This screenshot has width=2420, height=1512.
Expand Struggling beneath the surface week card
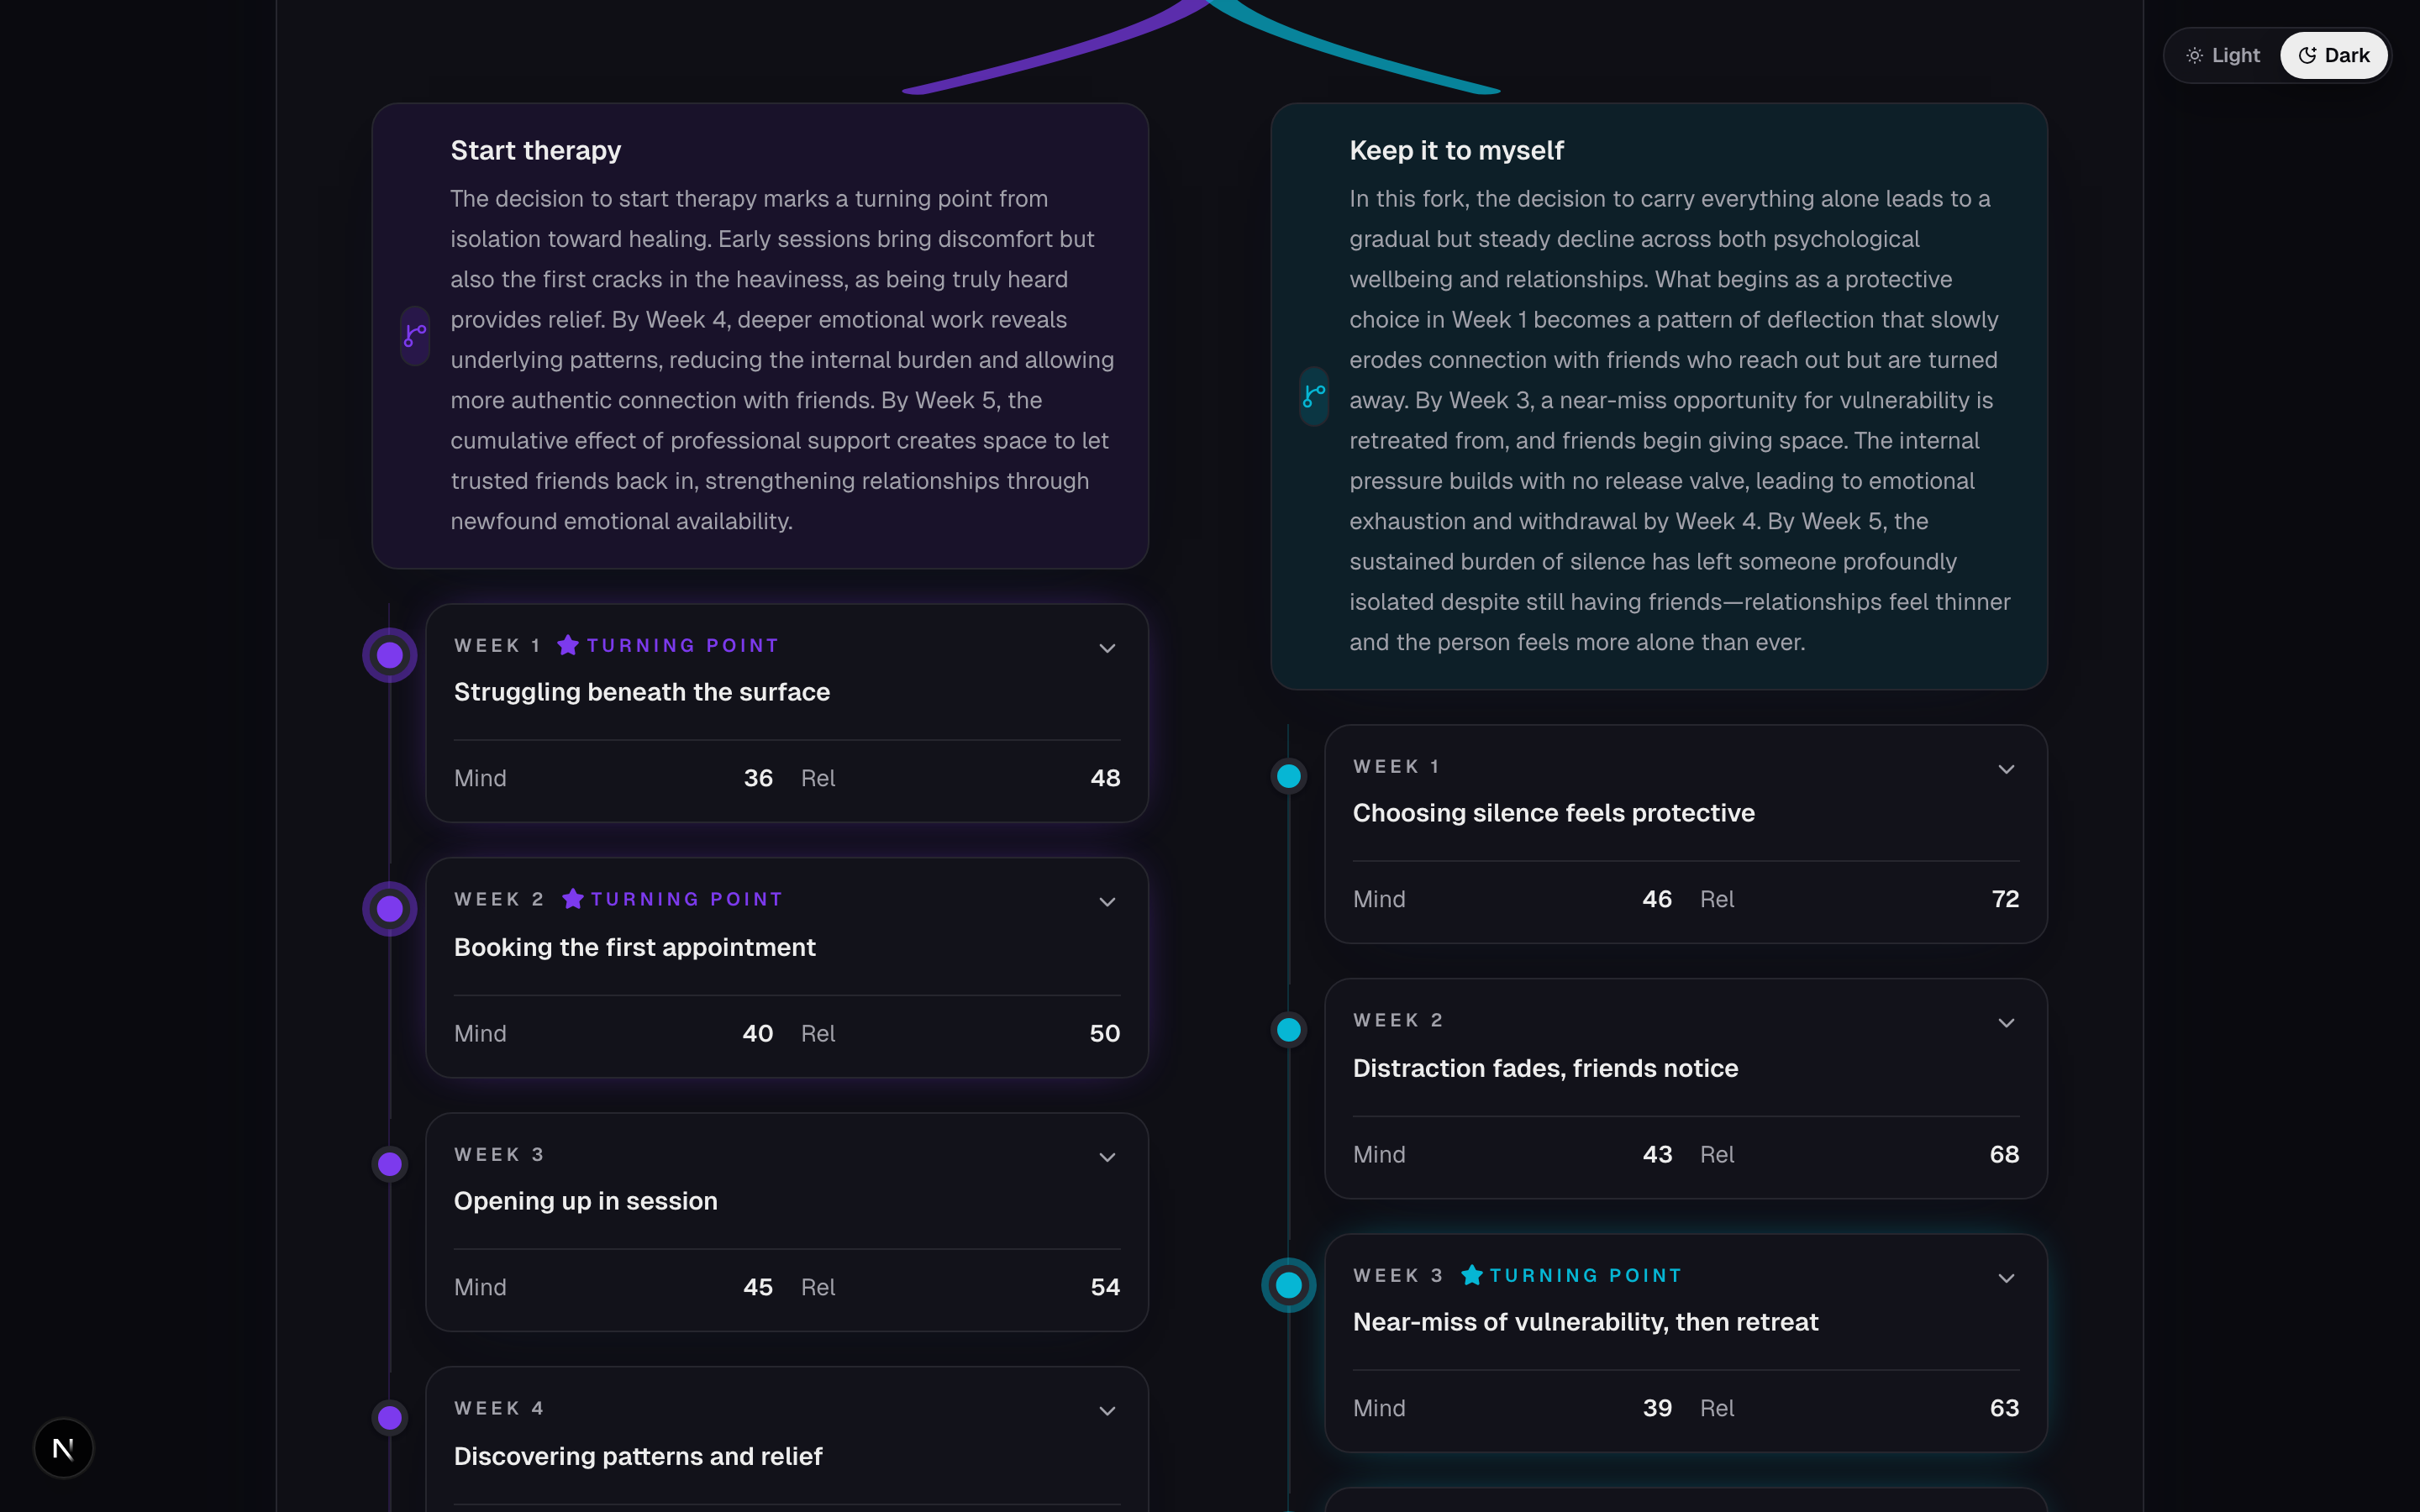pyautogui.click(x=1107, y=648)
